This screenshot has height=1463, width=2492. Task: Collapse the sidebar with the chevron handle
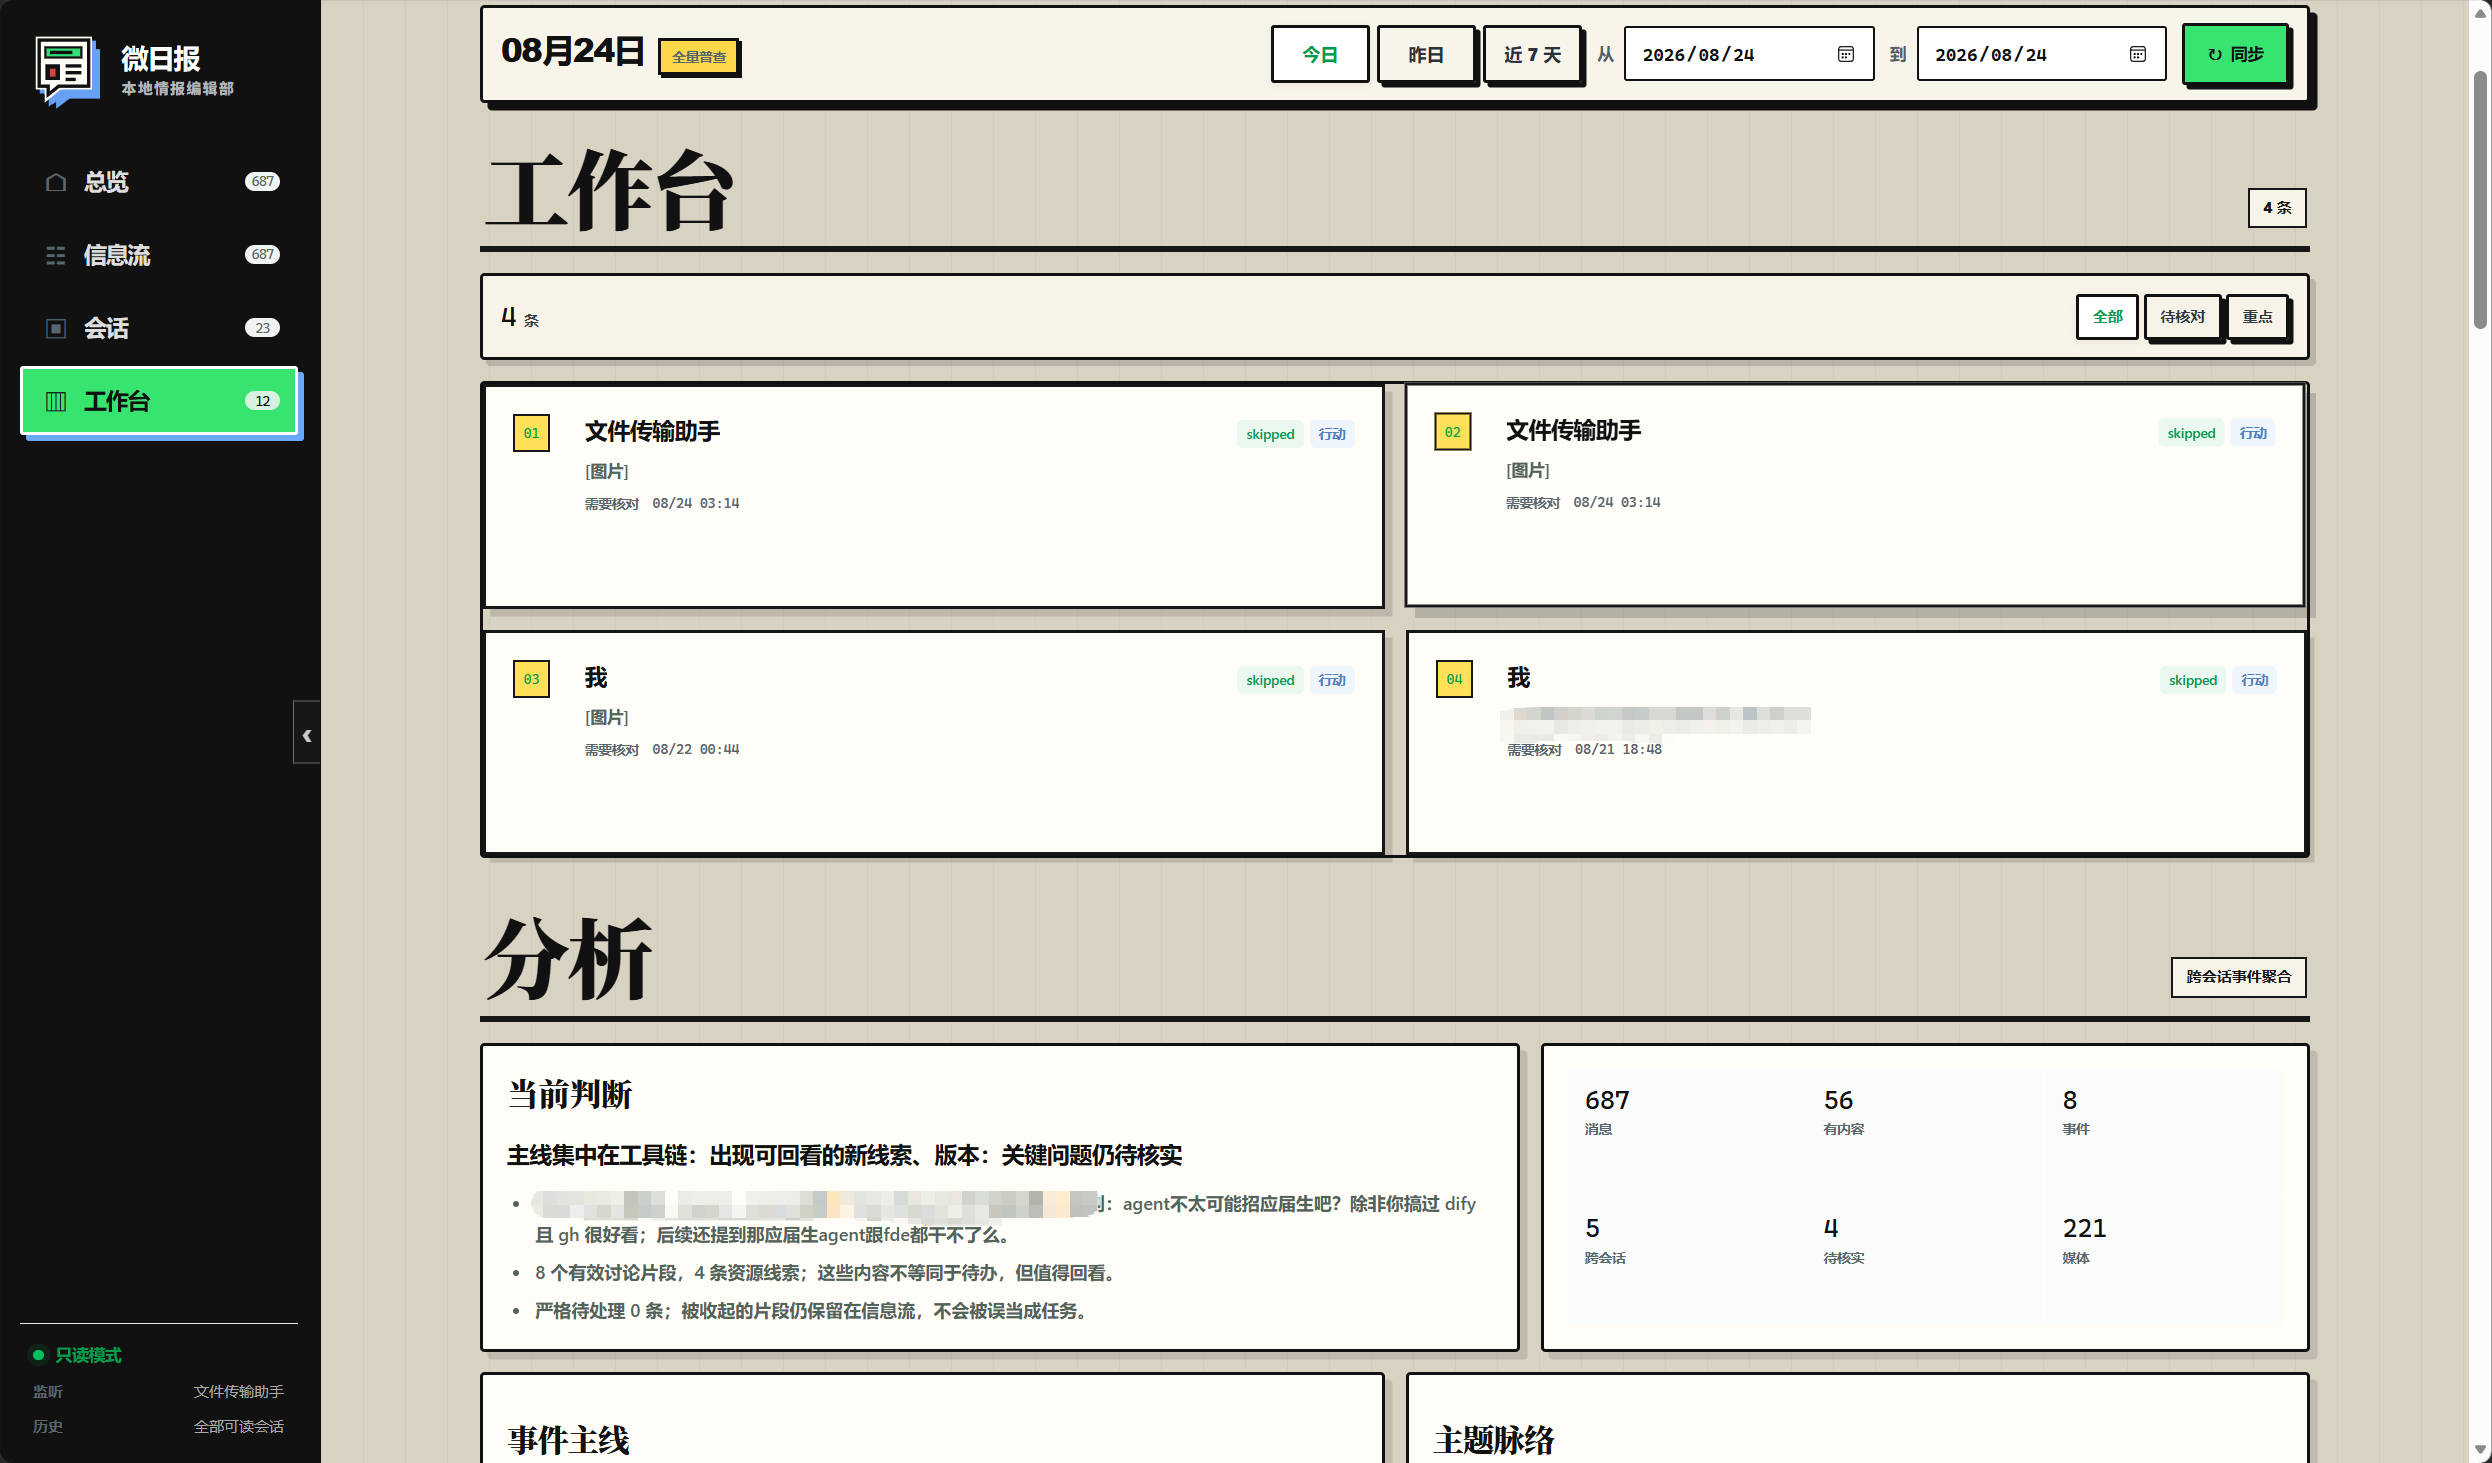tap(307, 734)
